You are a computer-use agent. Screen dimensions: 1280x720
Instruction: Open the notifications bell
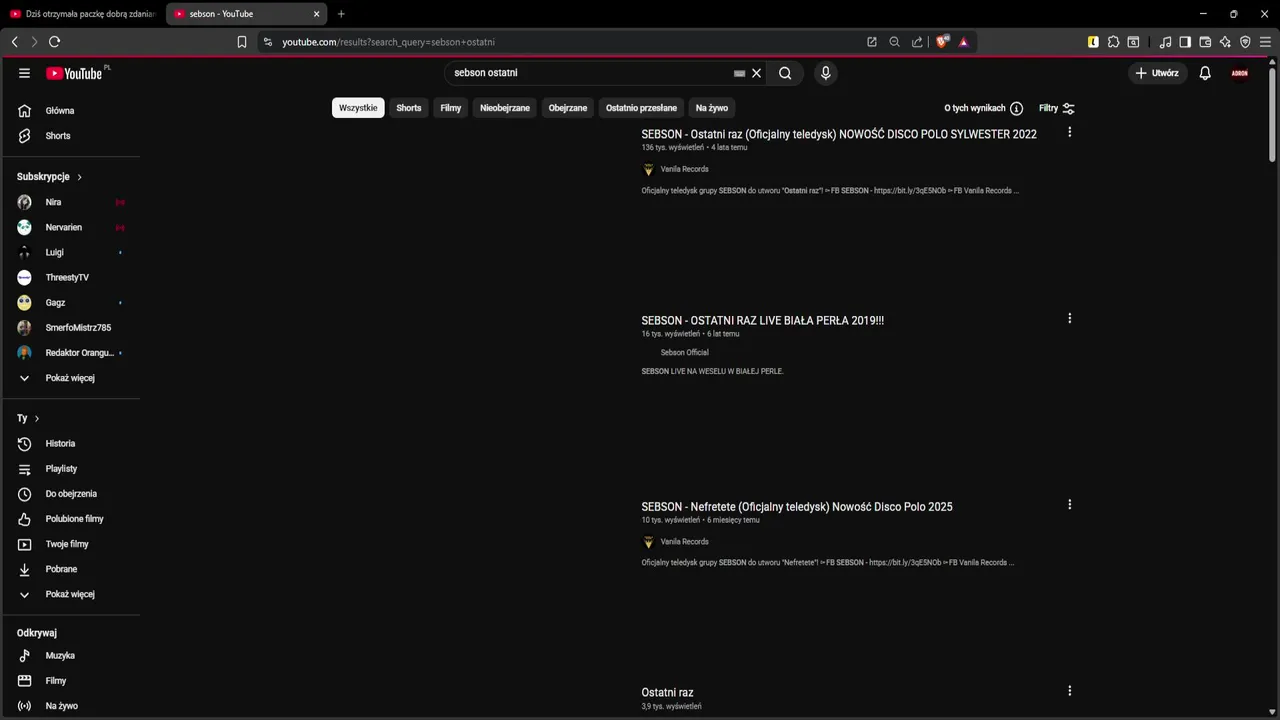[x=1205, y=73]
